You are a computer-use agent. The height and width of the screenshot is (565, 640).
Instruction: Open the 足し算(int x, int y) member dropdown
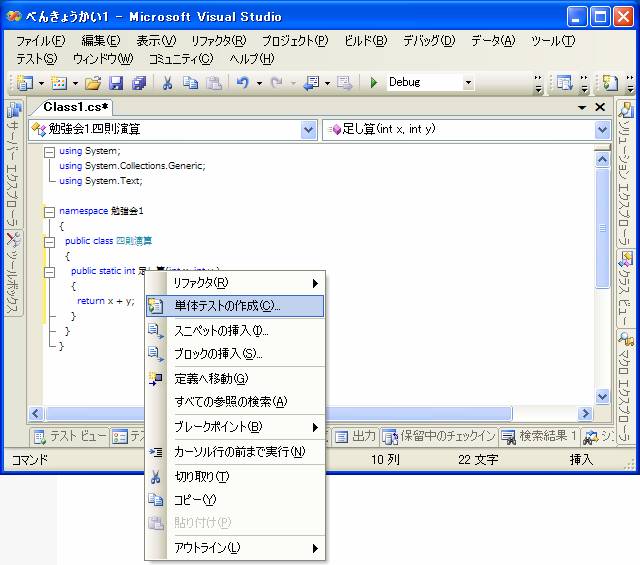(x=602, y=129)
